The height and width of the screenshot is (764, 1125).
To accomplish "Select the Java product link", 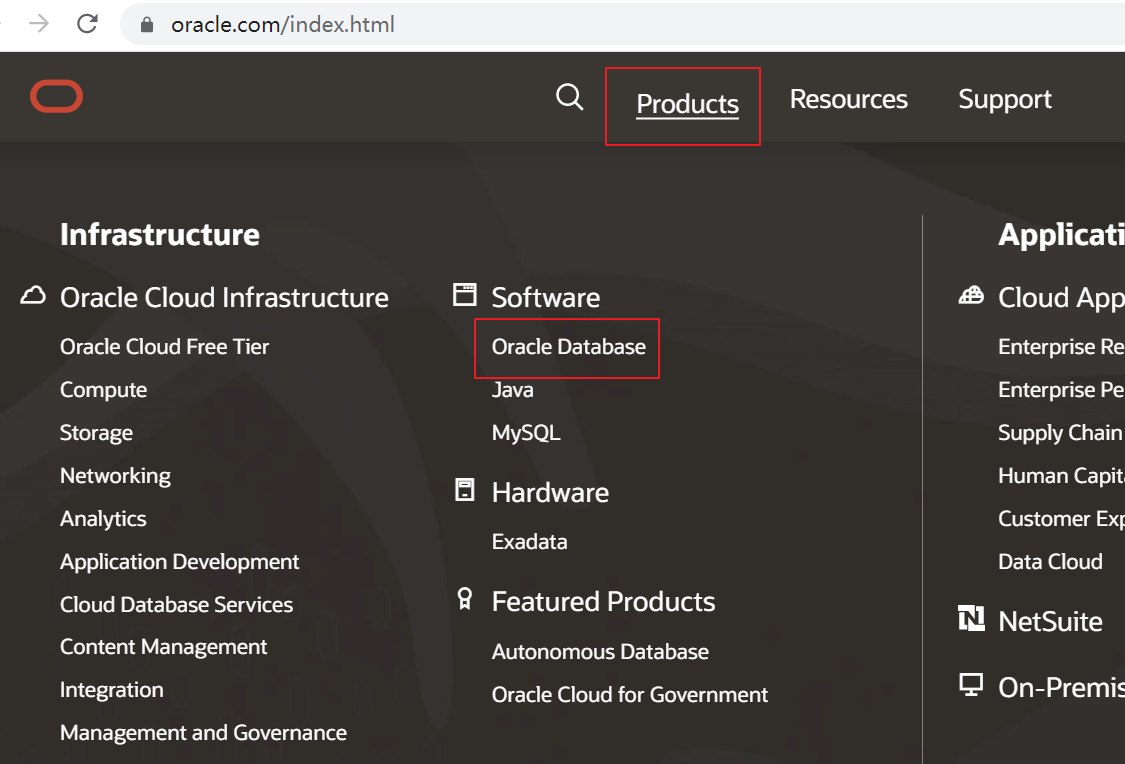I will click(511, 390).
